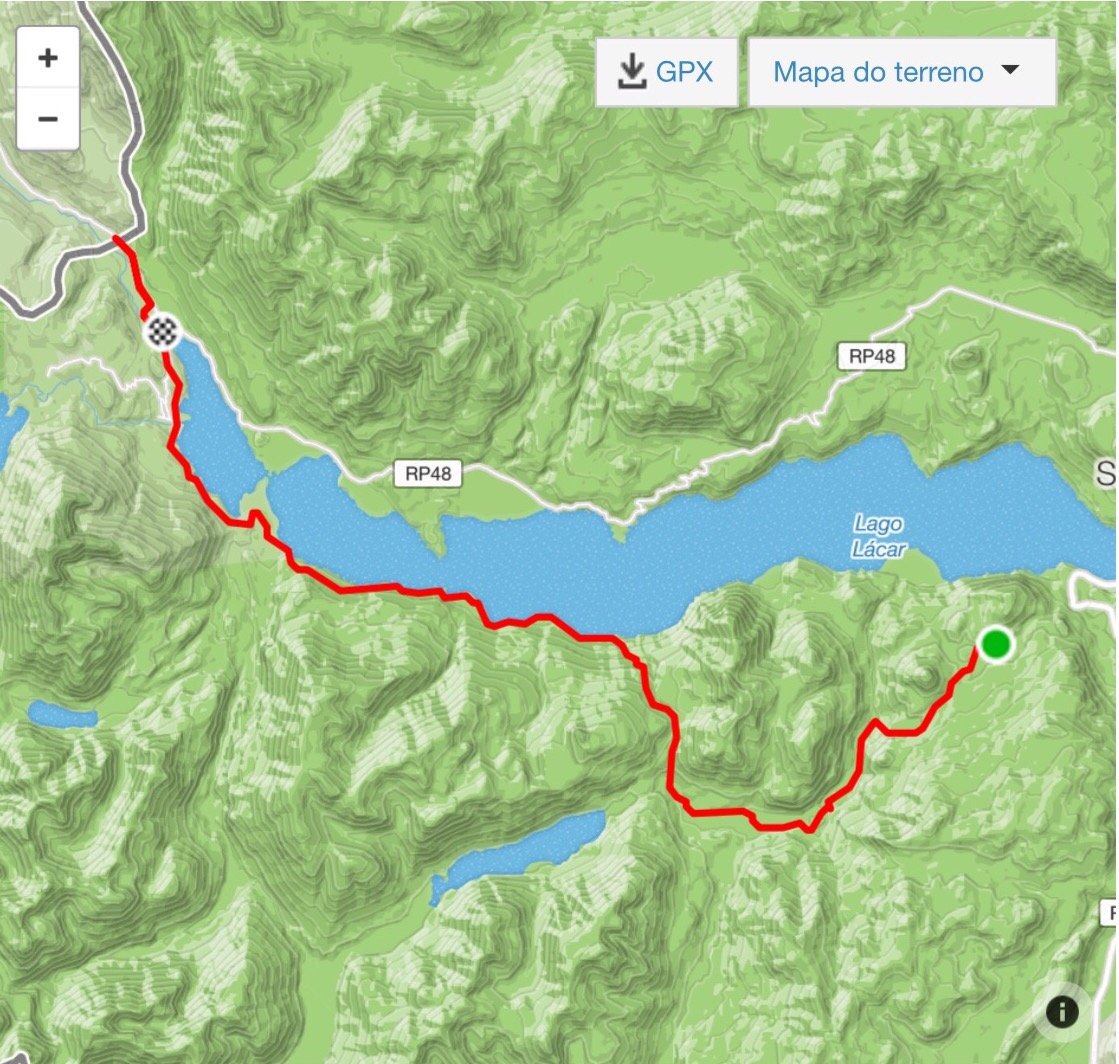Click the RP48 road shield near lake center
Screen dimensions: 1119x1064
click(428, 474)
